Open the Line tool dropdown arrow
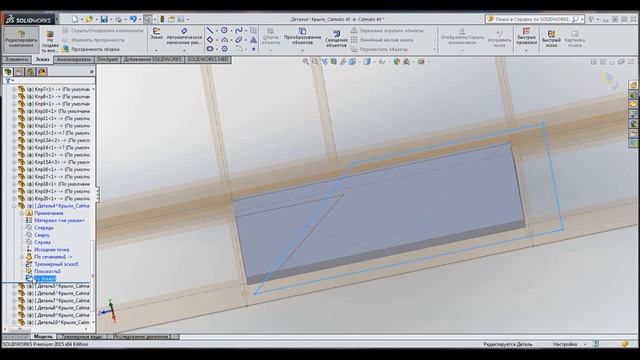The width and height of the screenshot is (640, 360). (216, 30)
